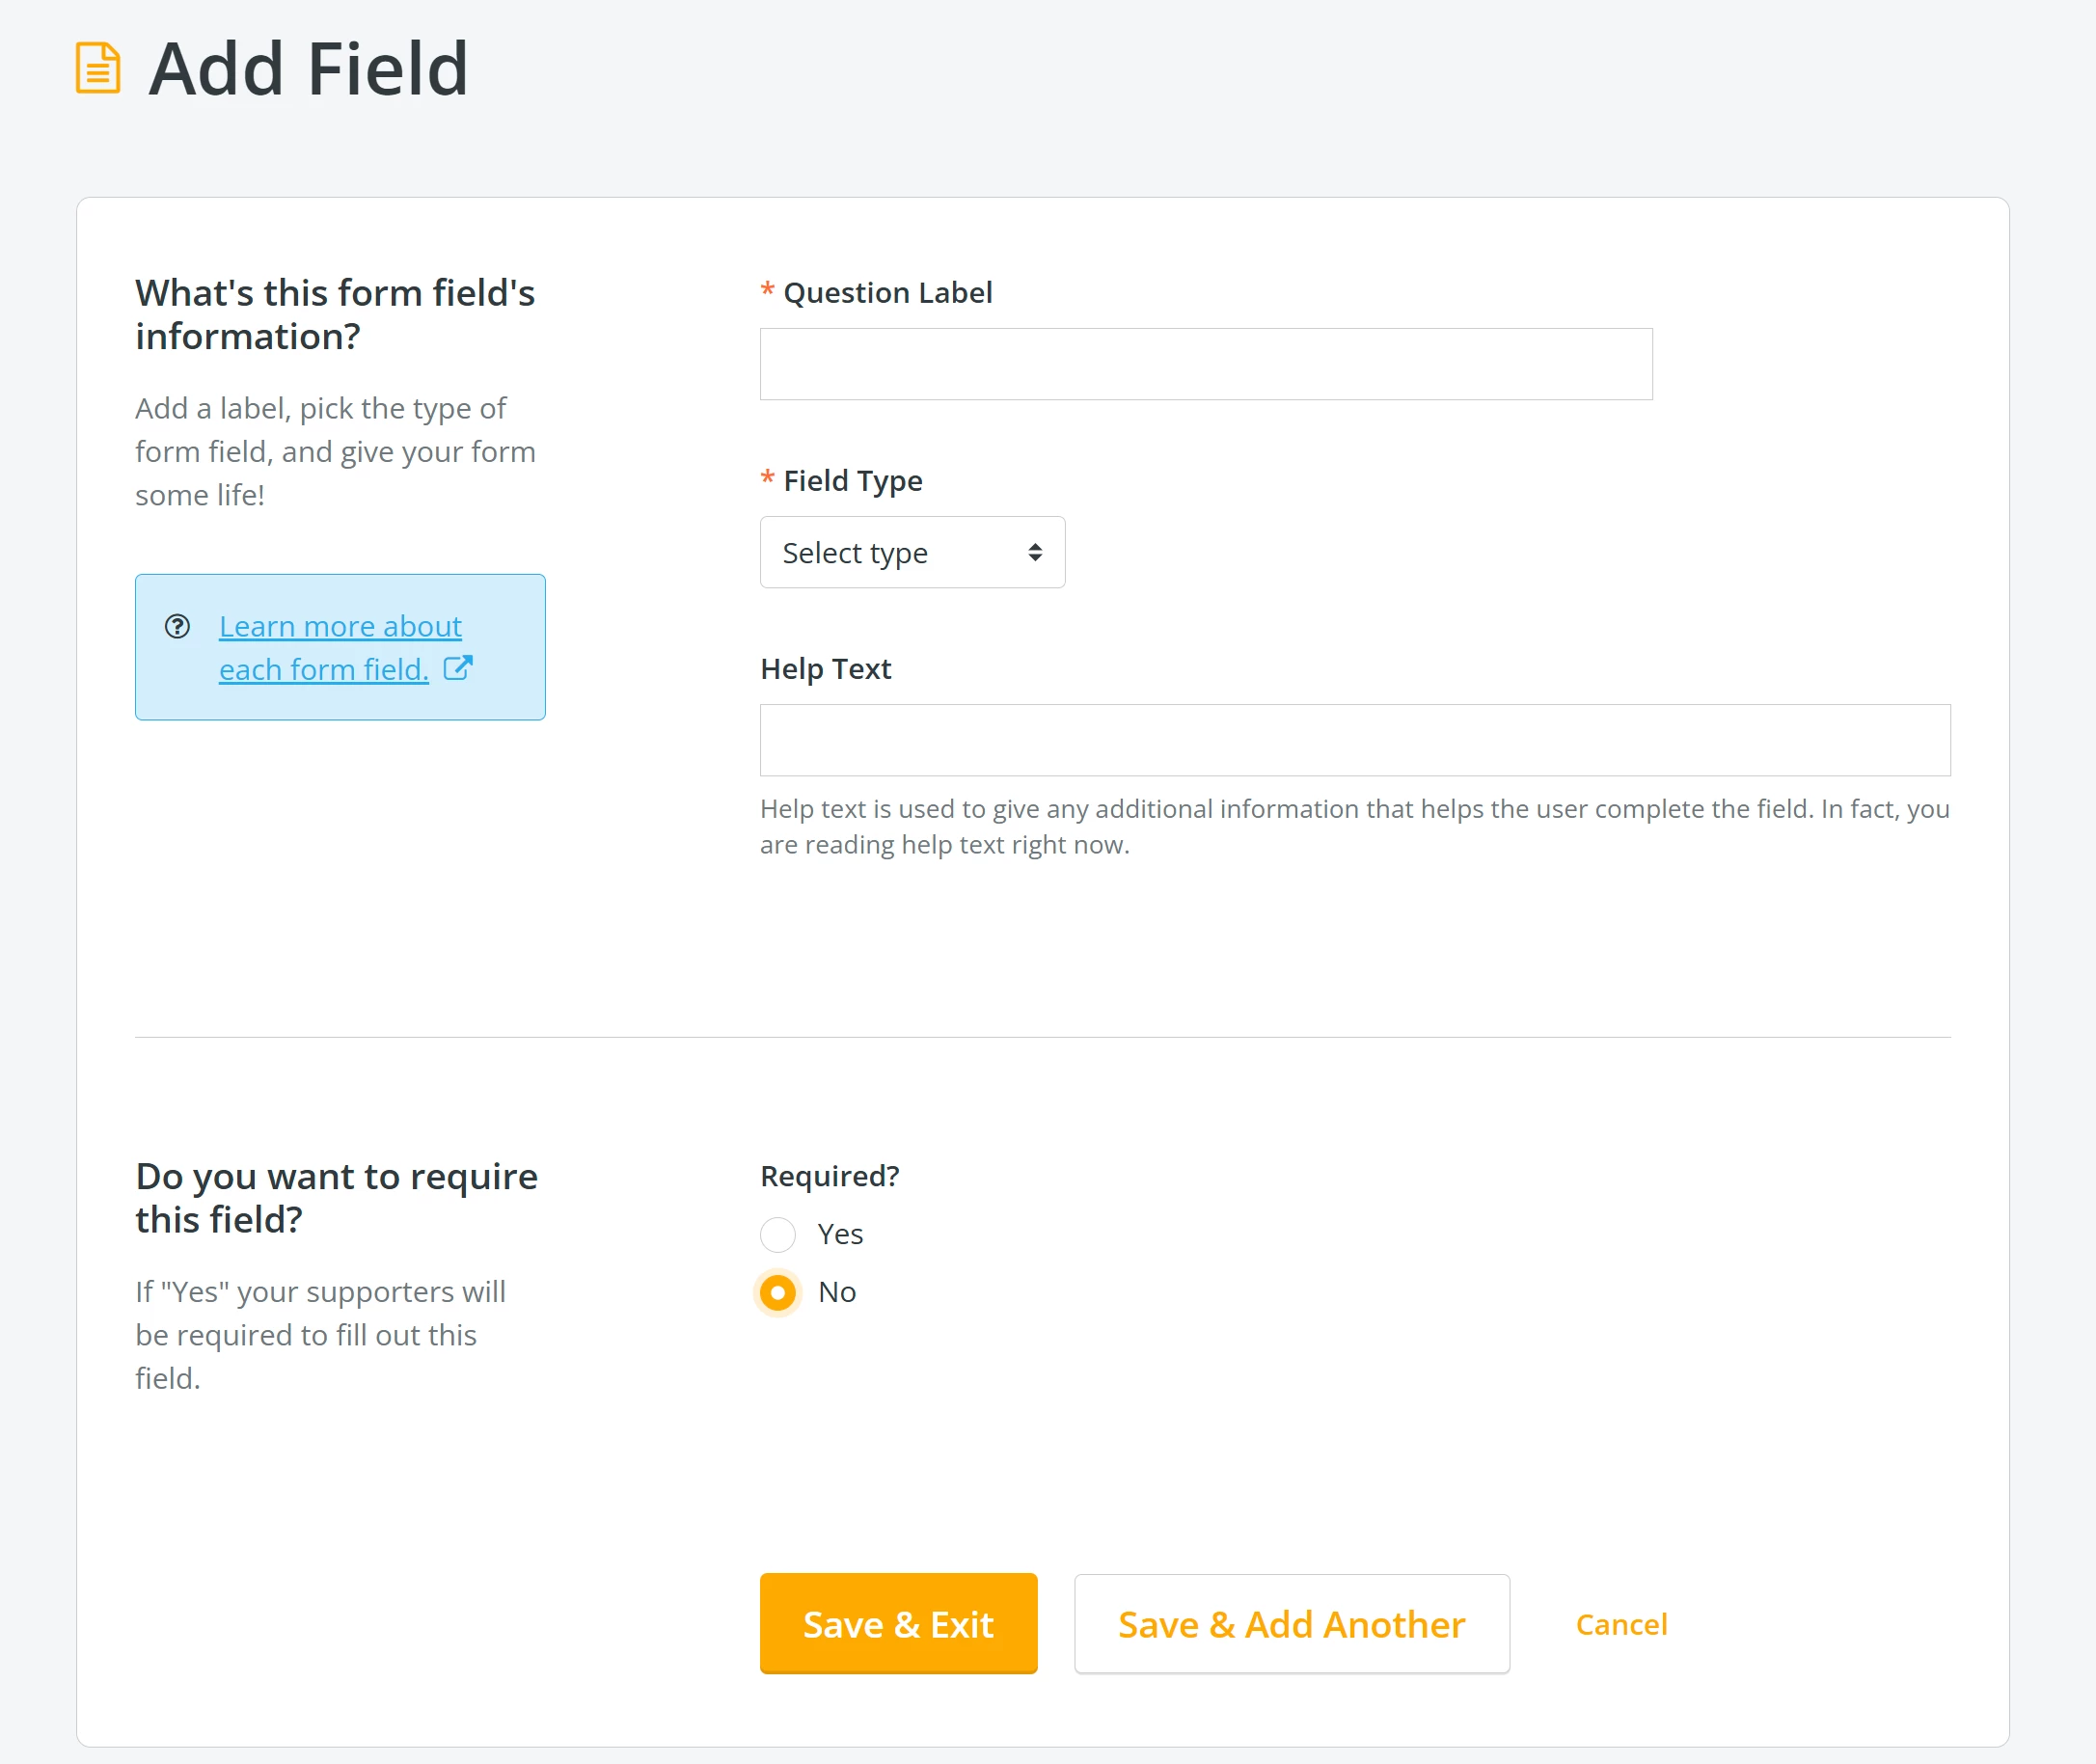The width and height of the screenshot is (2096, 1764).
Task: Click the document icon beside Add Field
Action: click(x=98, y=69)
